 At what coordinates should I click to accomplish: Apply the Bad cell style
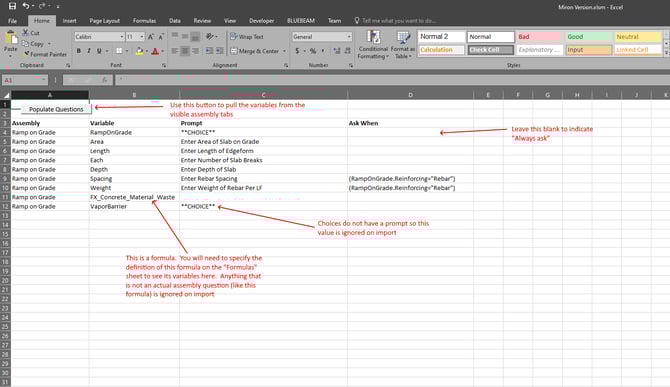point(539,37)
